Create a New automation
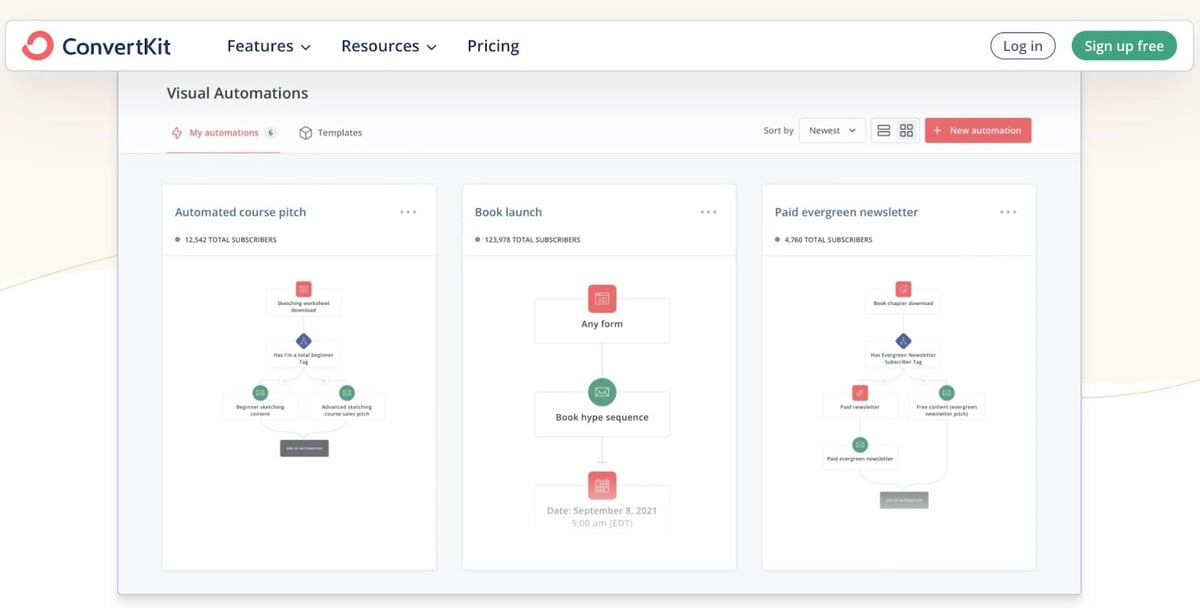Screen dimensions: 1200x608 pyautogui.click(x=977, y=130)
